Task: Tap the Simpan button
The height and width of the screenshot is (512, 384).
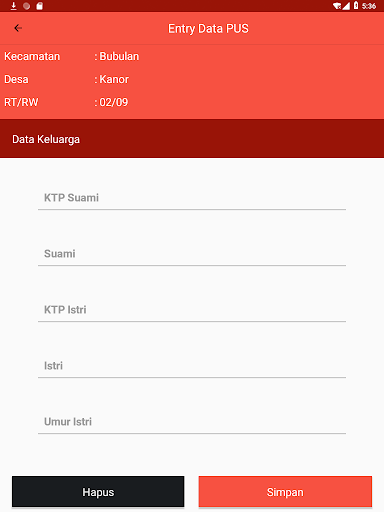Action: (285, 492)
